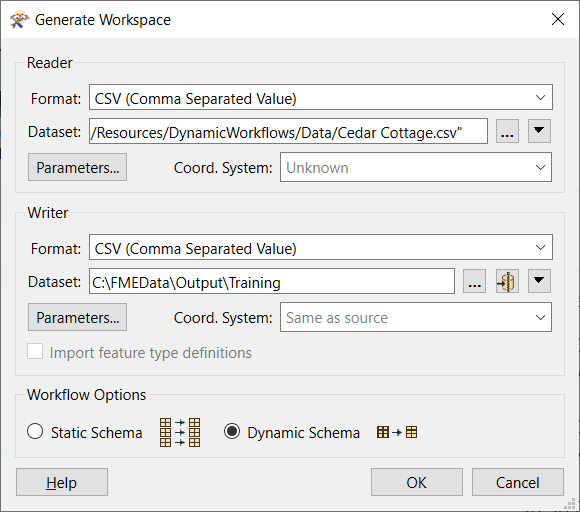Click the Workflow Options heading text
This screenshot has height=512, width=580.
[x=87, y=395]
